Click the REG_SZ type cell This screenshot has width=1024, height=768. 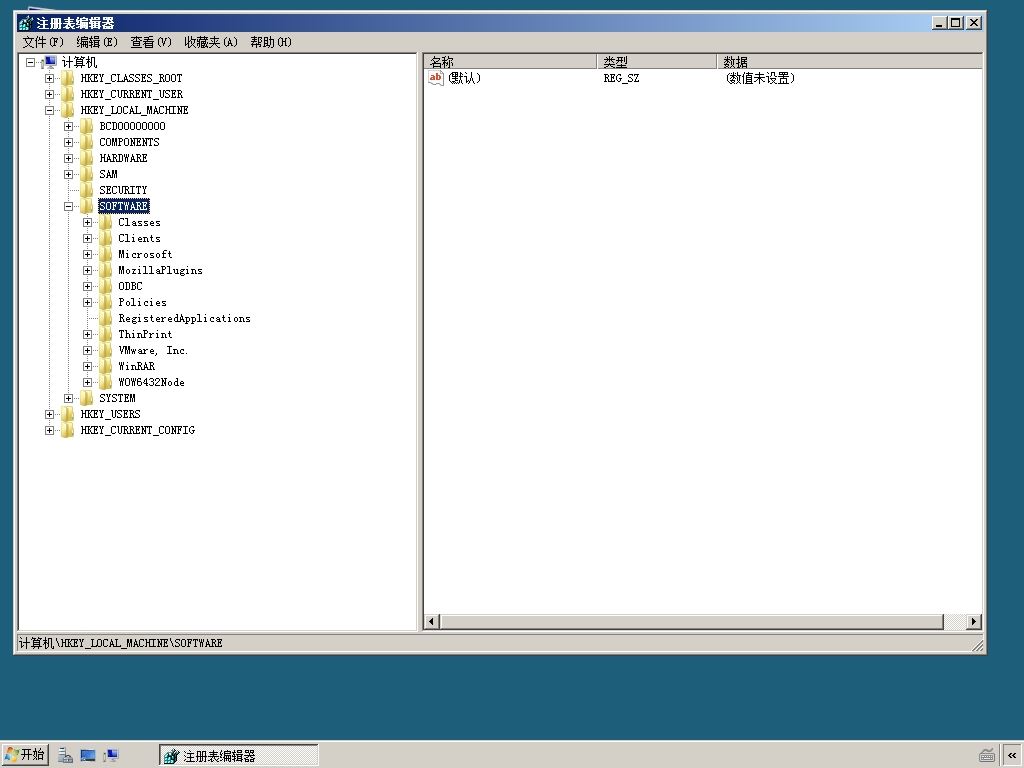pyautogui.click(x=621, y=78)
